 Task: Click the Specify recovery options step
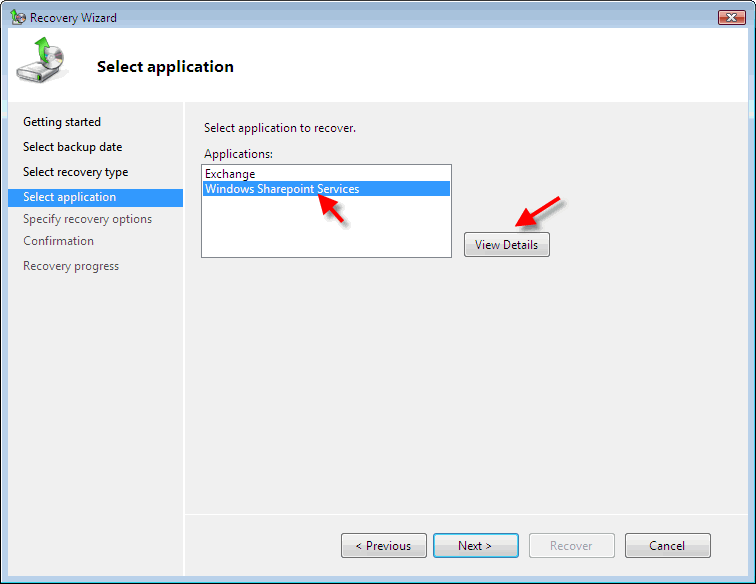[87, 219]
